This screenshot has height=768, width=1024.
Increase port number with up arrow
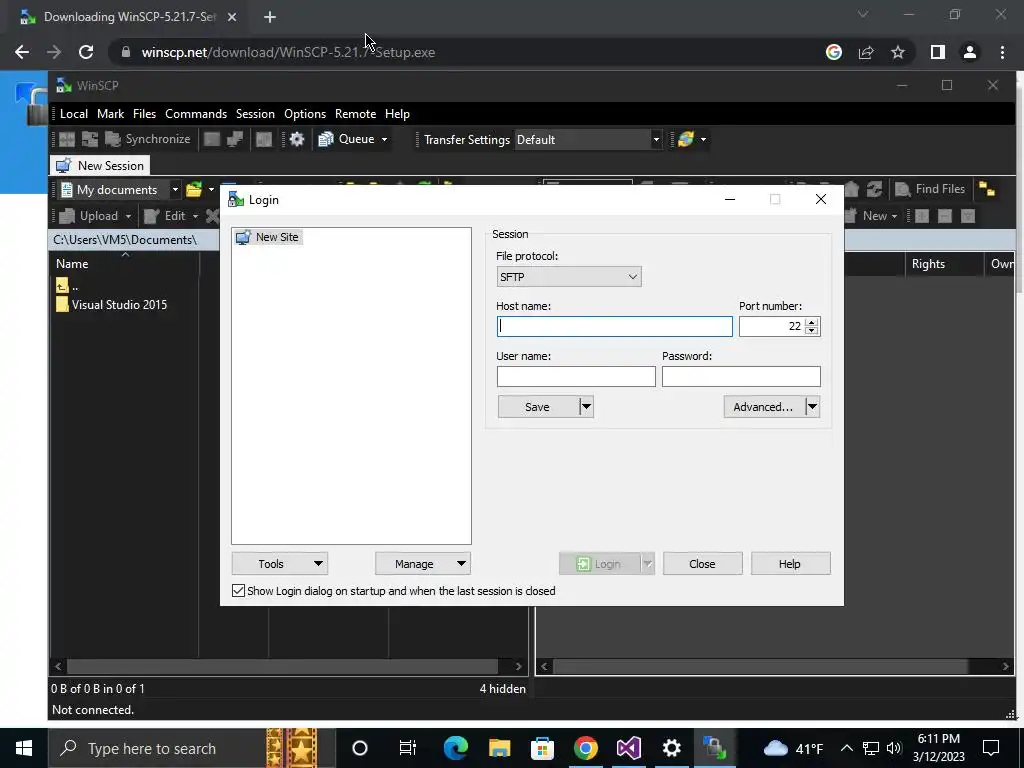click(x=812, y=322)
